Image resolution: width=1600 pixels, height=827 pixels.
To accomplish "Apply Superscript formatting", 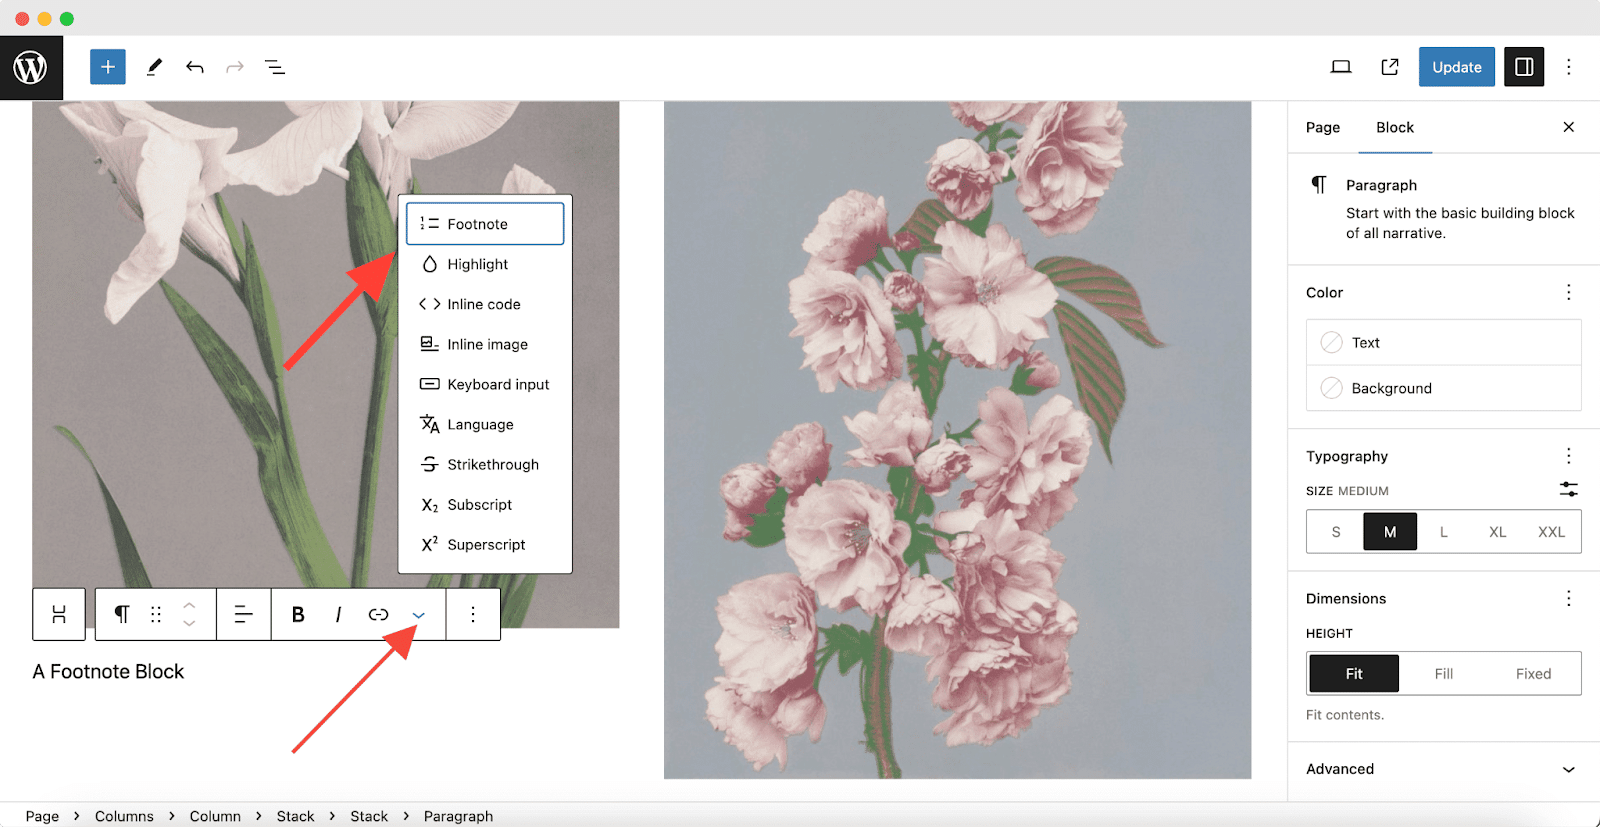I will pos(485,544).
